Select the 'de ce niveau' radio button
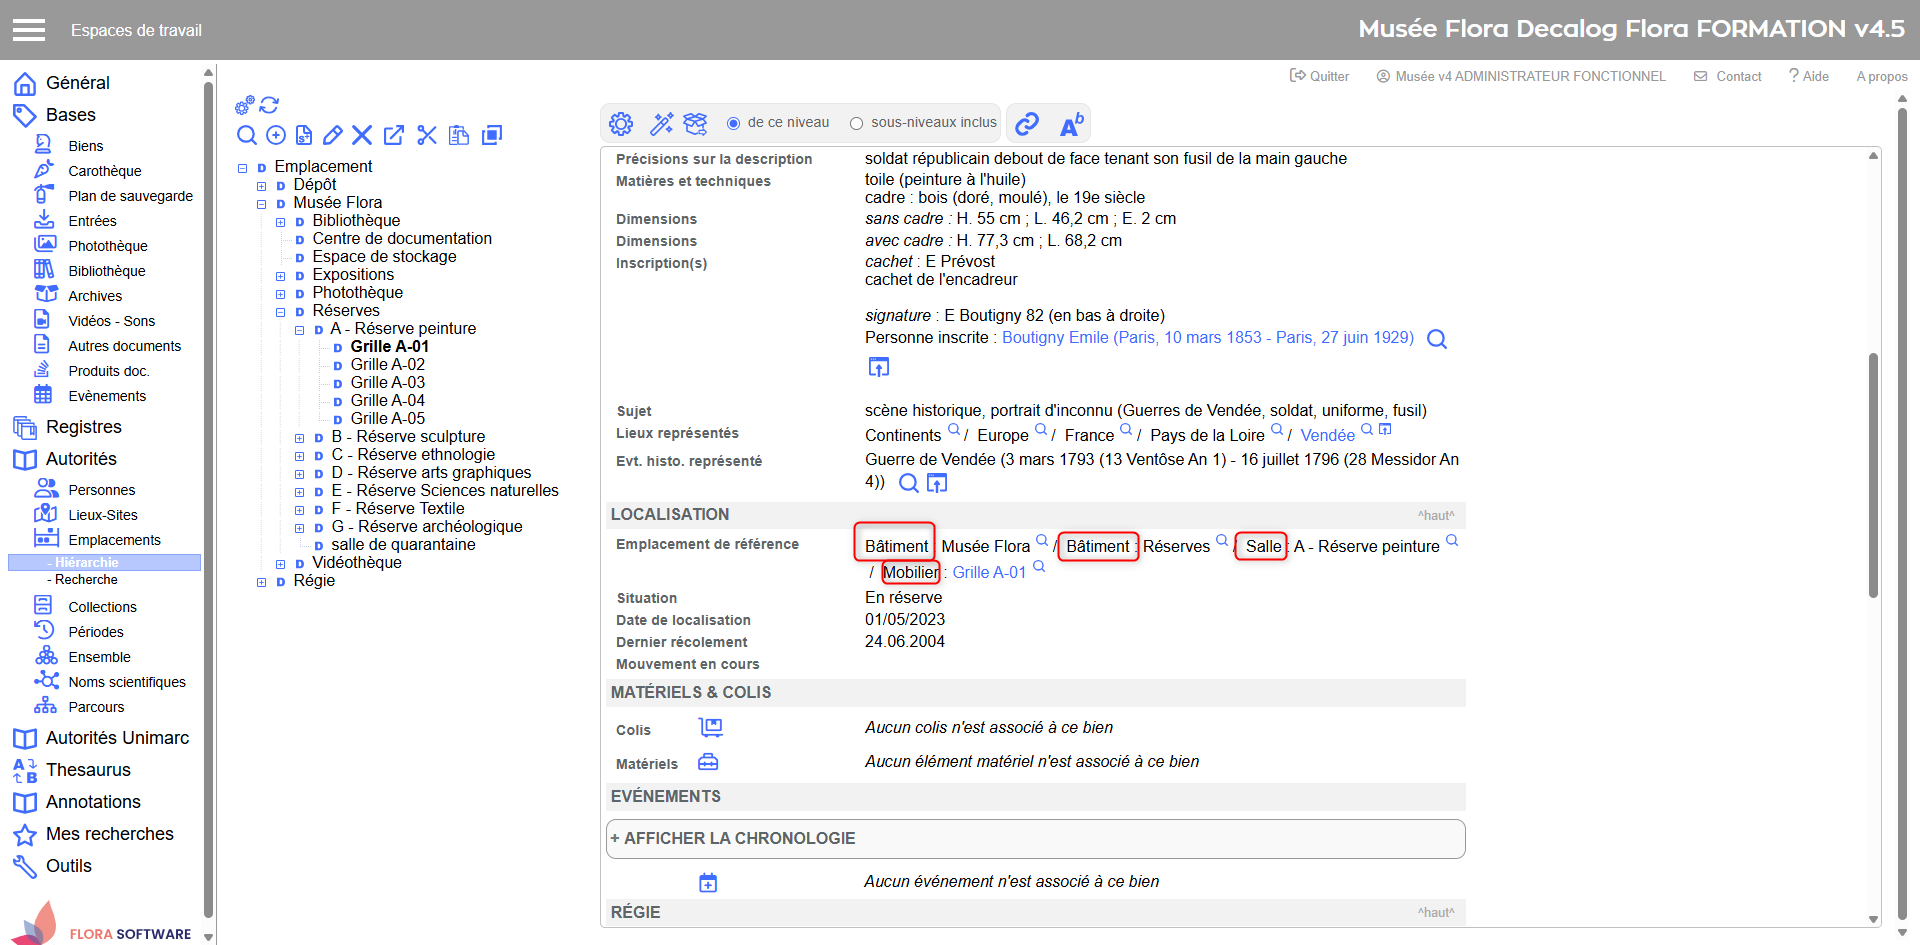Image resolution: width=1920 pixels, height=945 pixels. tap(734, 123)
